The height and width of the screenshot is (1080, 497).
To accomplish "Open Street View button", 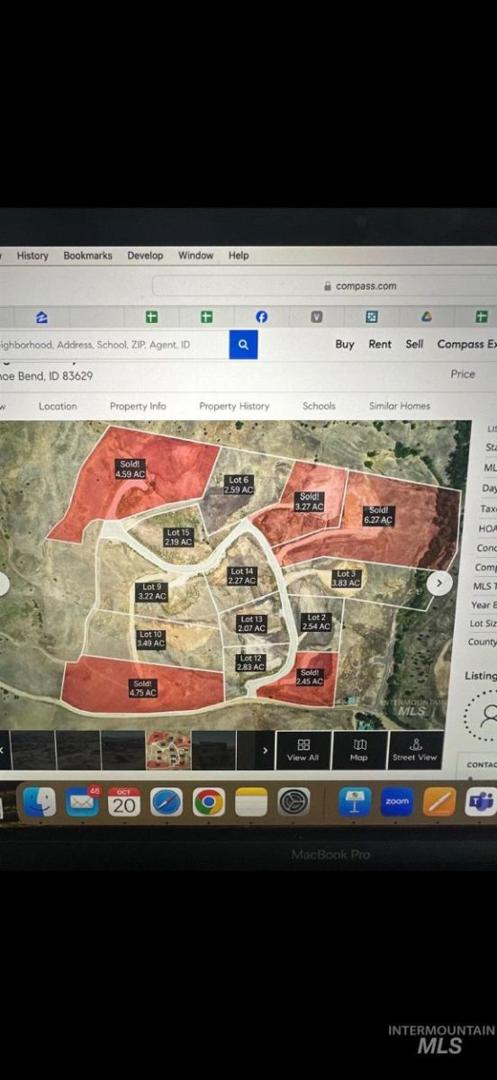I will point(414,750).
